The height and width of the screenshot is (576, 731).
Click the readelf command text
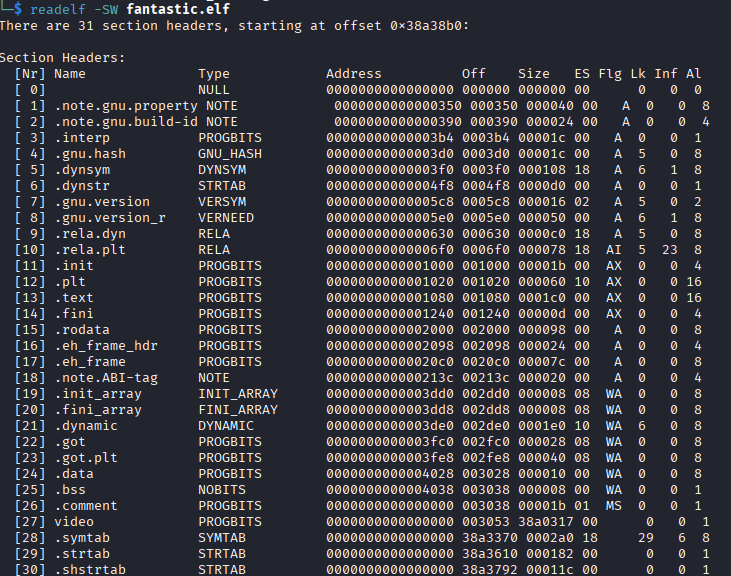(x=58, y=9)
